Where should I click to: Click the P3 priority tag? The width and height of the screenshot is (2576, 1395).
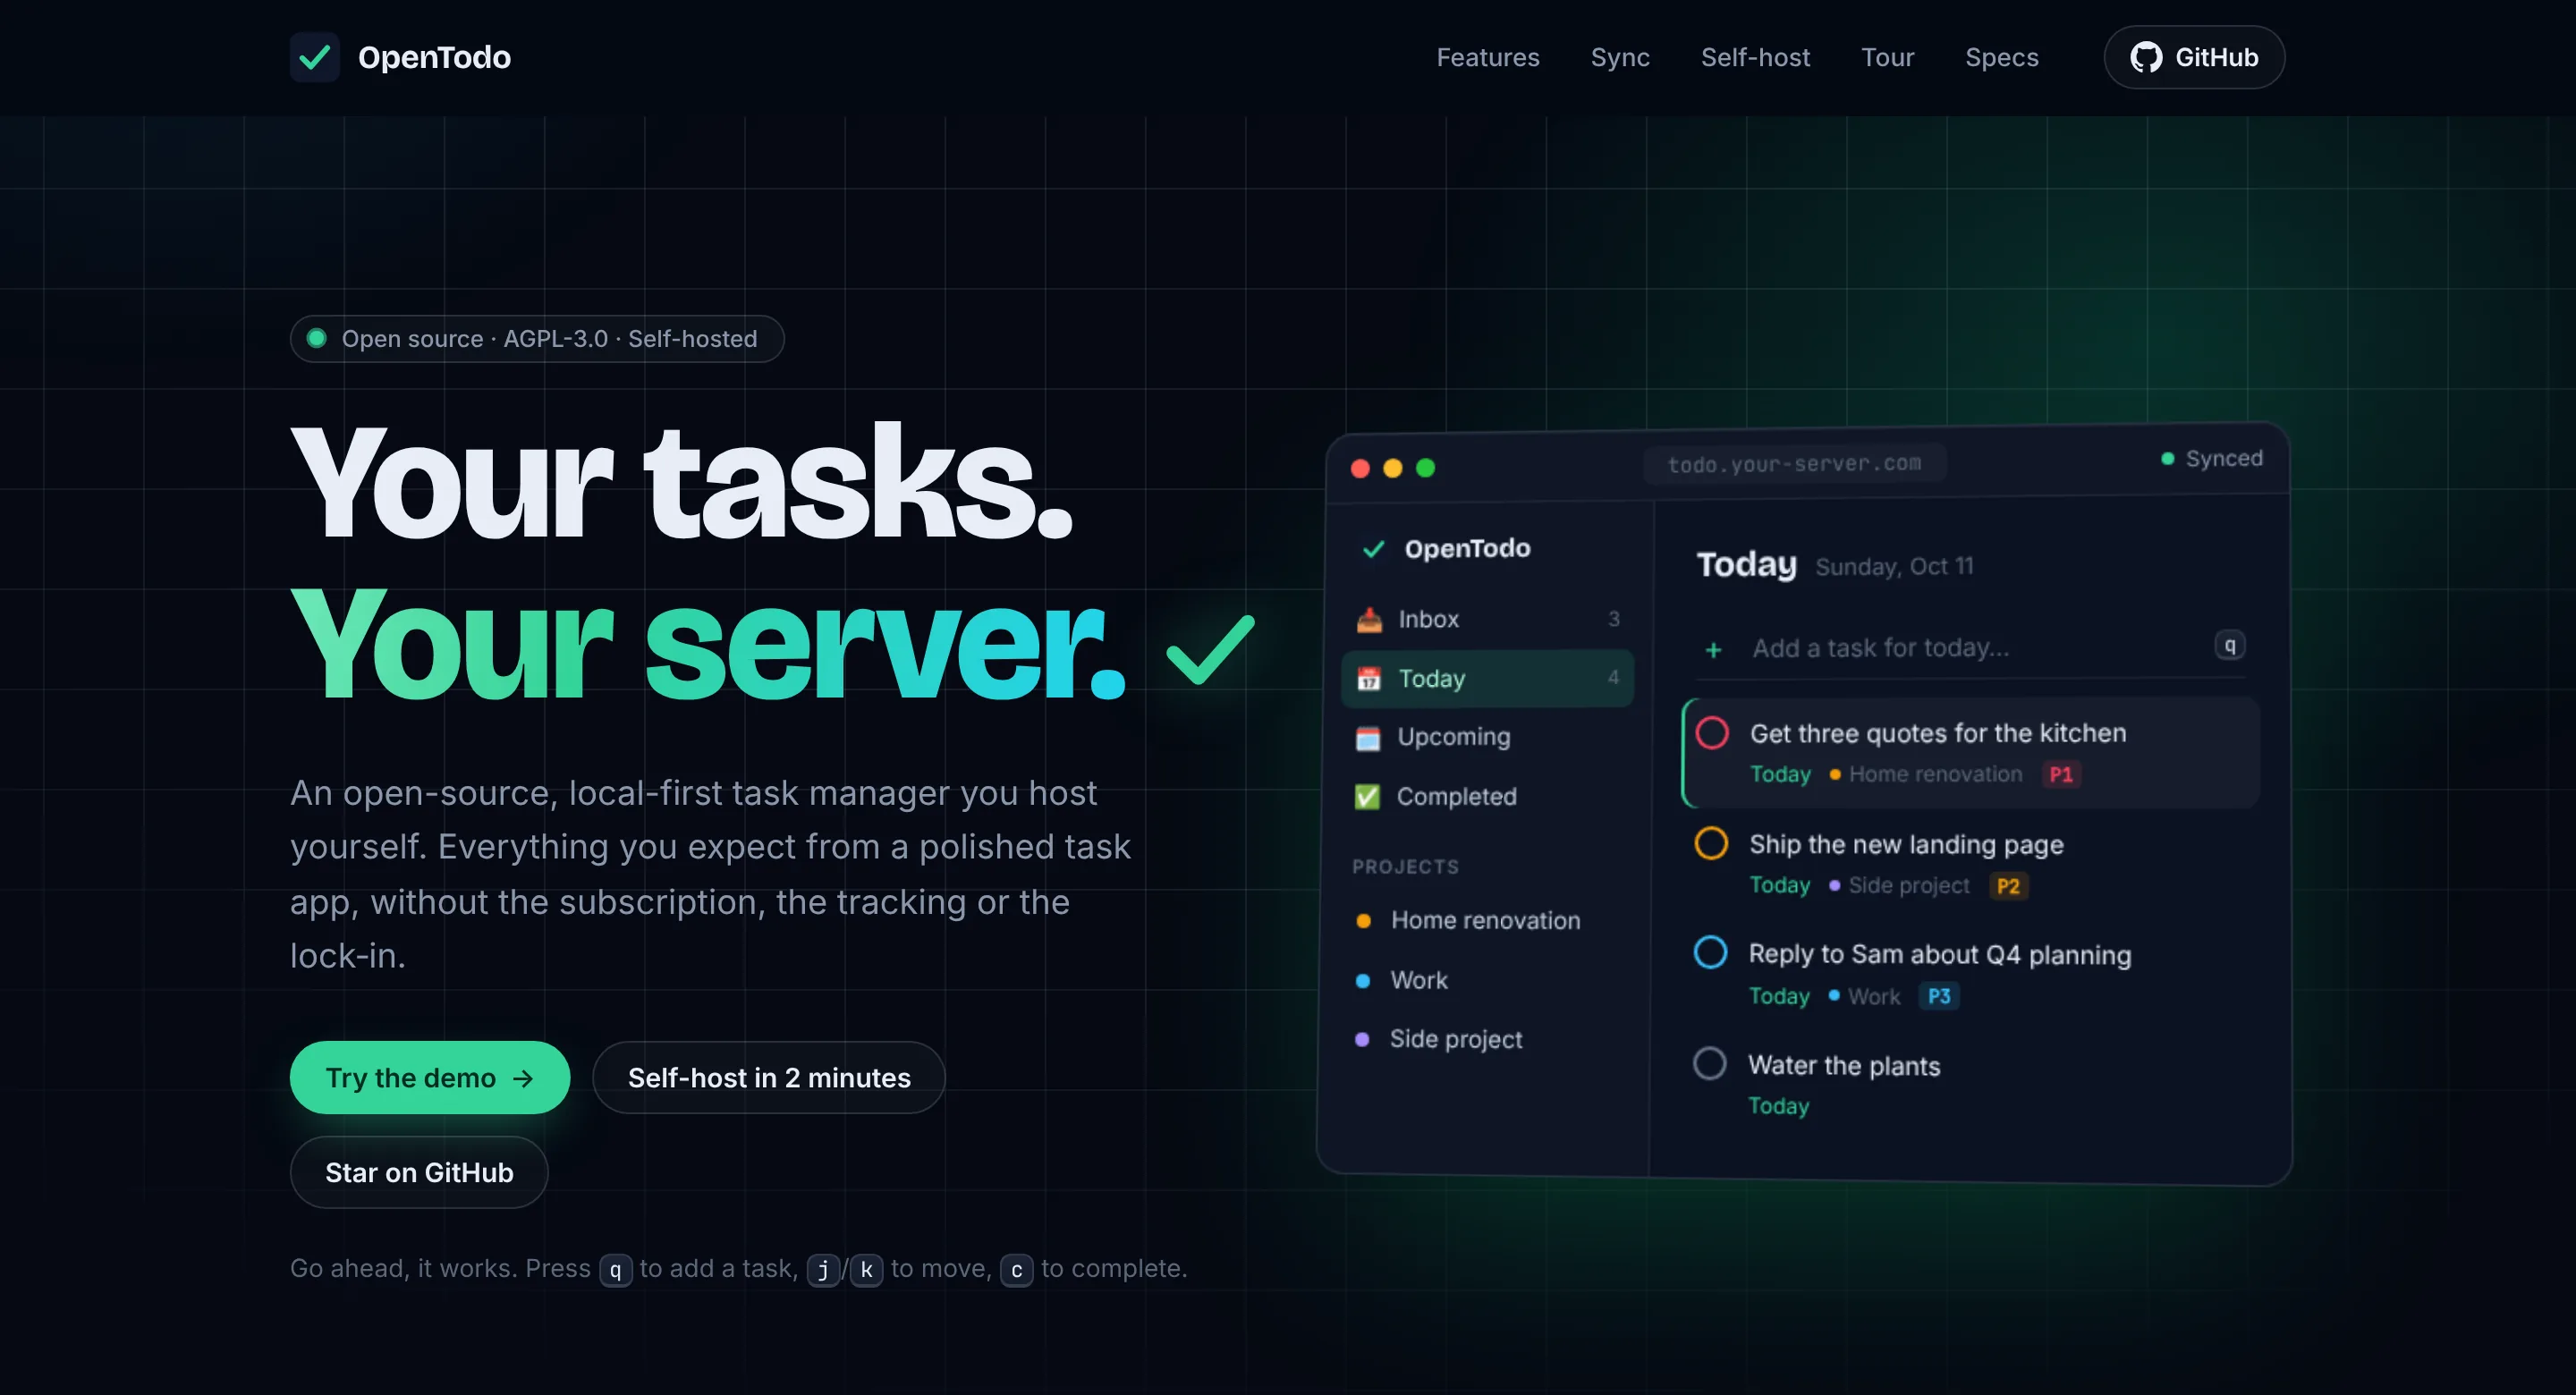point(1938,996)
